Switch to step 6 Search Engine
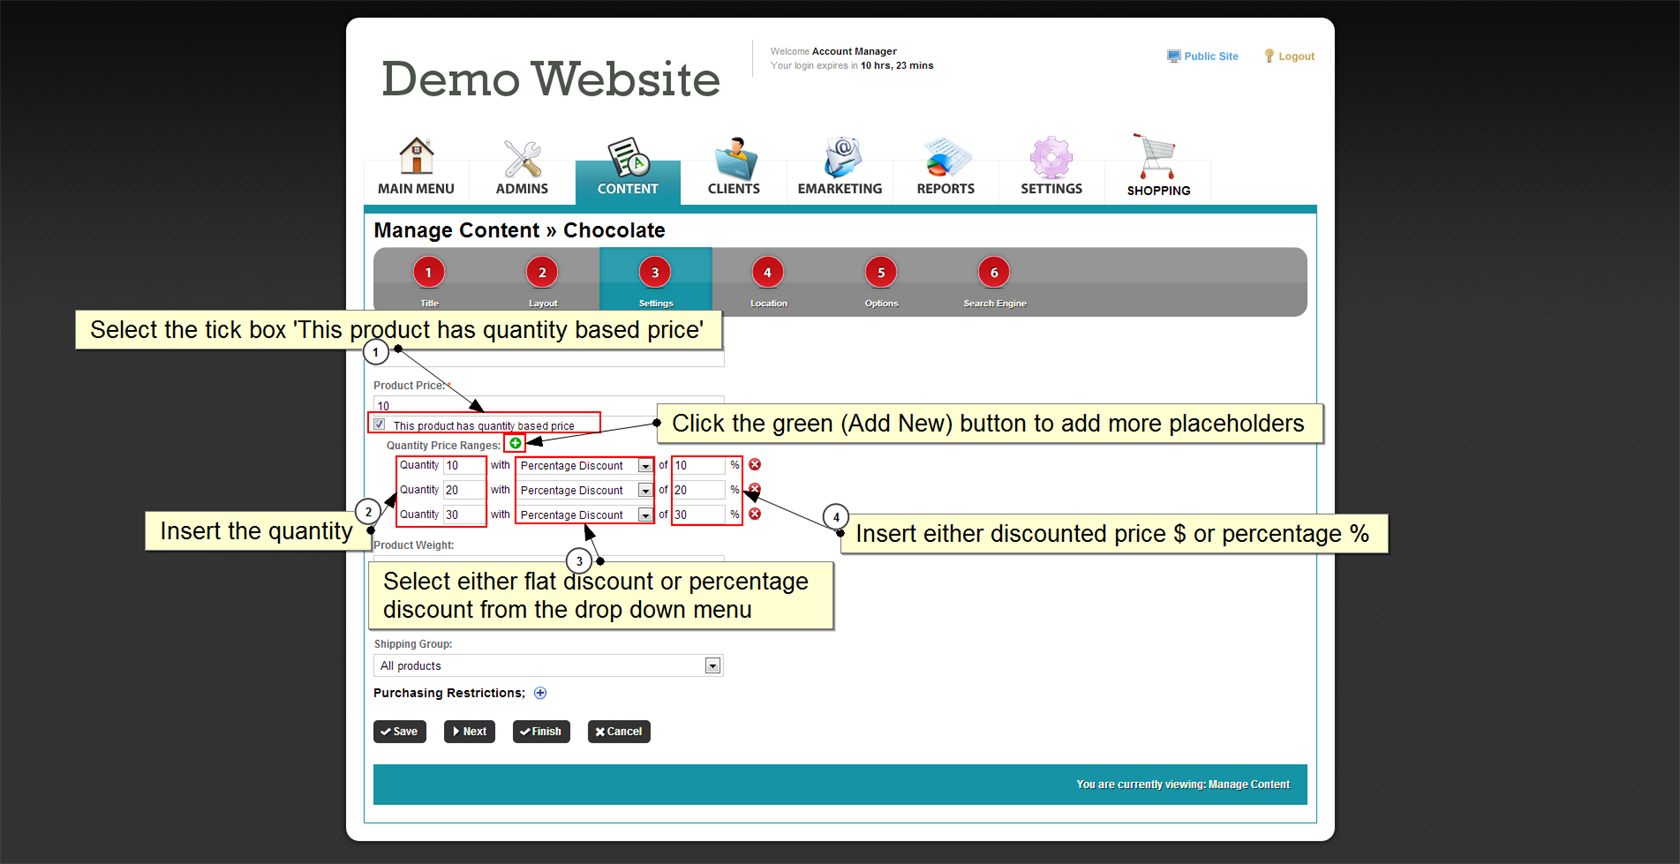1680x864 pixels. click(x=993, y=273)
